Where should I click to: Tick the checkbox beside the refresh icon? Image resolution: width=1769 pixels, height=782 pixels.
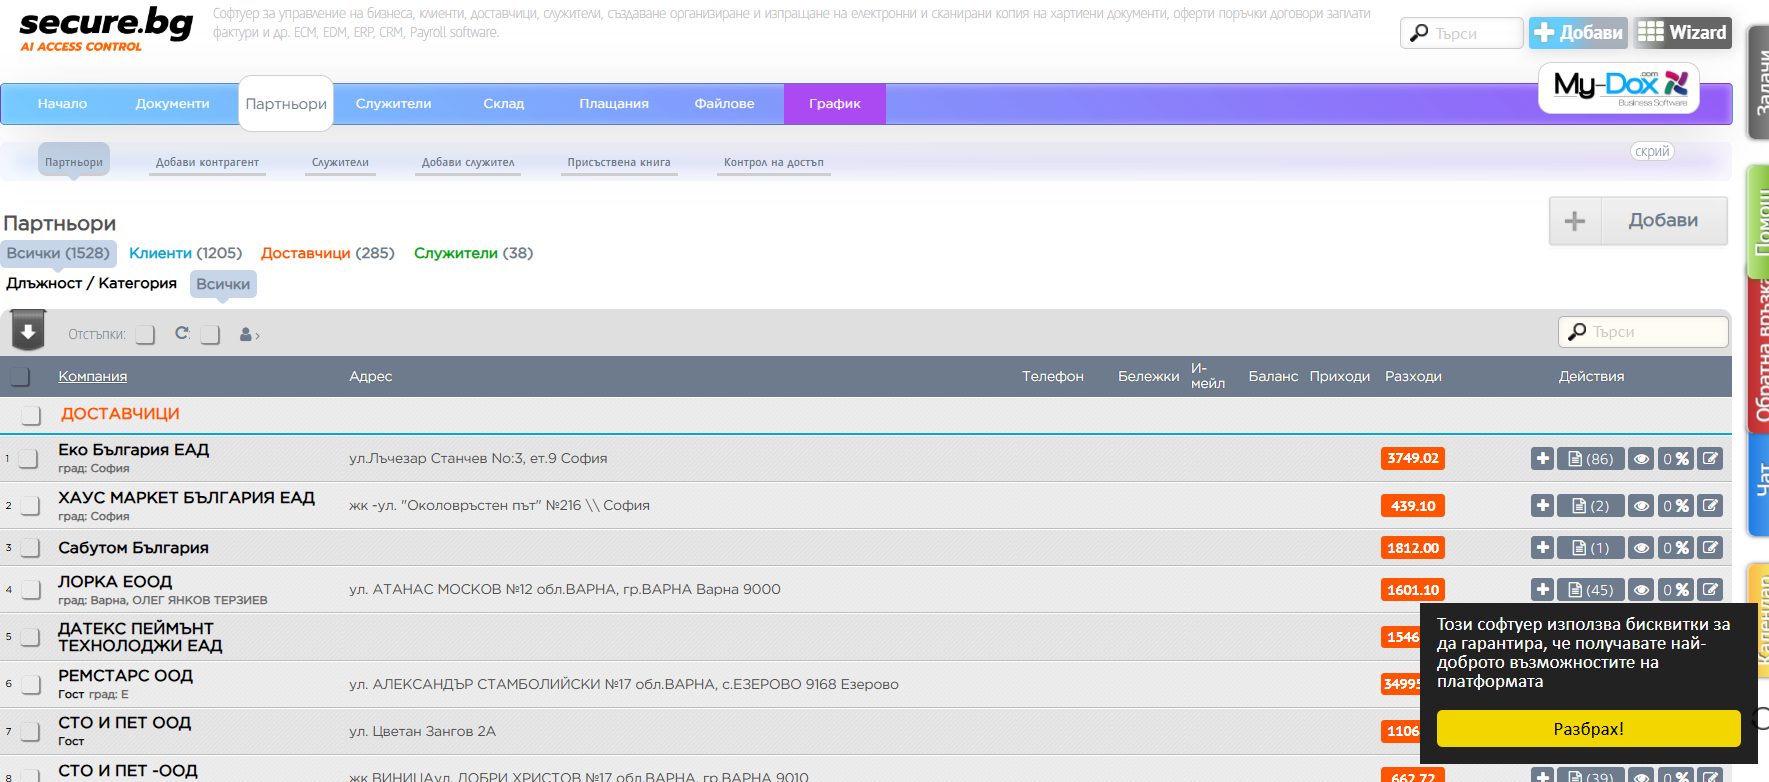pos(210,335)
